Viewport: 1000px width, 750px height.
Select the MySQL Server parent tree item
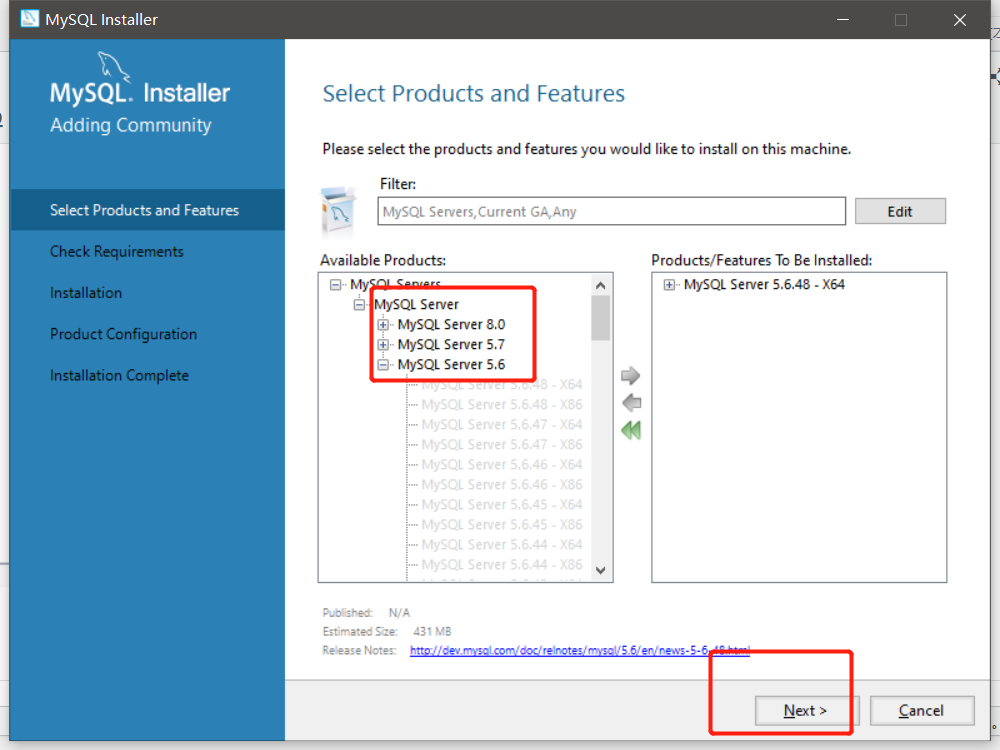pyautogui.click(x=416, y=305)
